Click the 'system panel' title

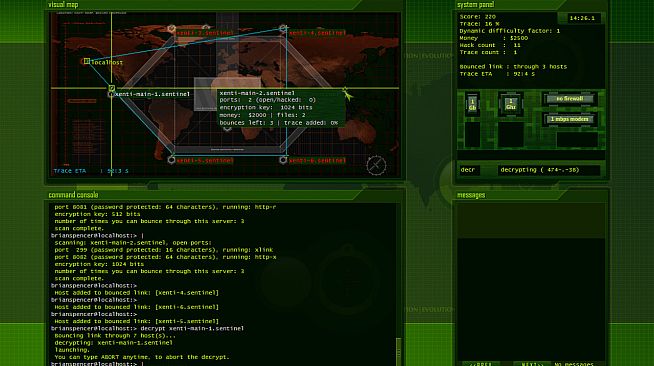coord(475,5)
